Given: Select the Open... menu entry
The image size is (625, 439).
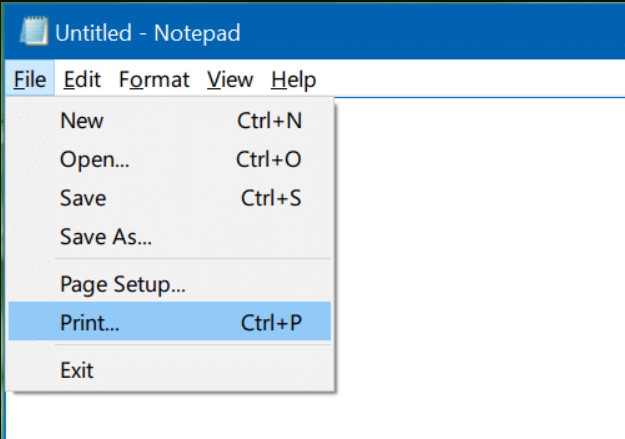Looking at the screenshot, I should 95,160.
